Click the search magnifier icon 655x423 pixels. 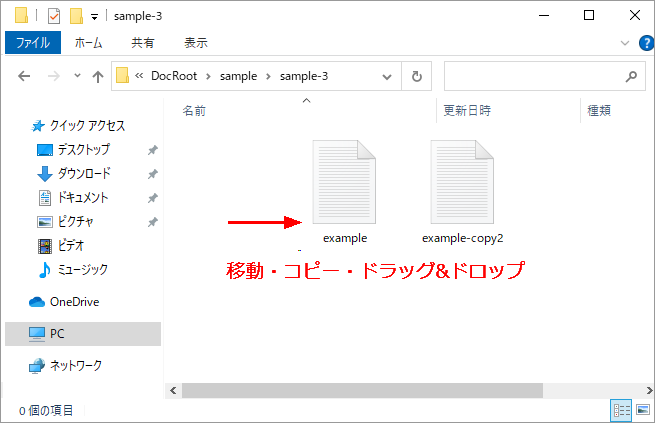coord(631,76)
